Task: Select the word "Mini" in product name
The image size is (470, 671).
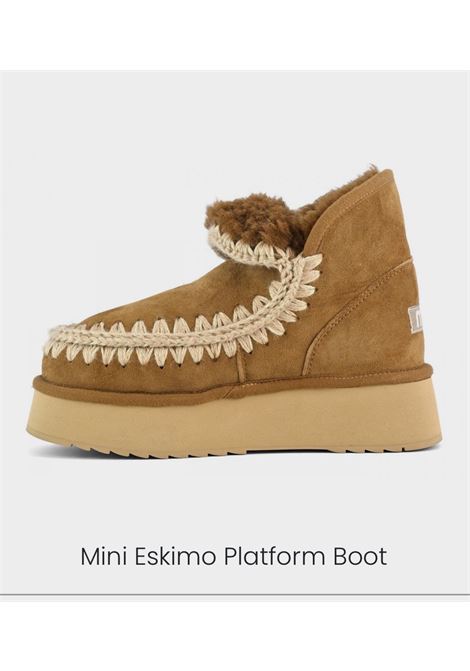Action: (105, 556)
